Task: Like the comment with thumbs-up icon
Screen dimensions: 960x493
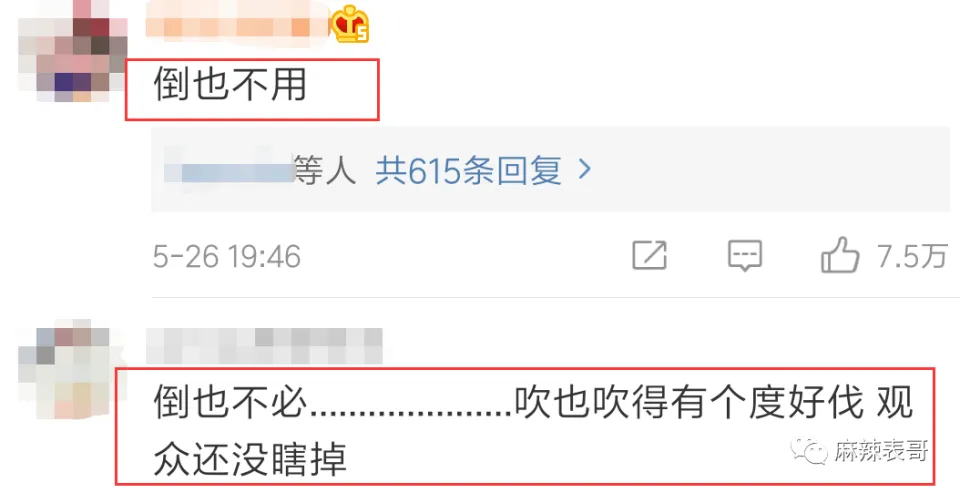Action: [840, 255]
